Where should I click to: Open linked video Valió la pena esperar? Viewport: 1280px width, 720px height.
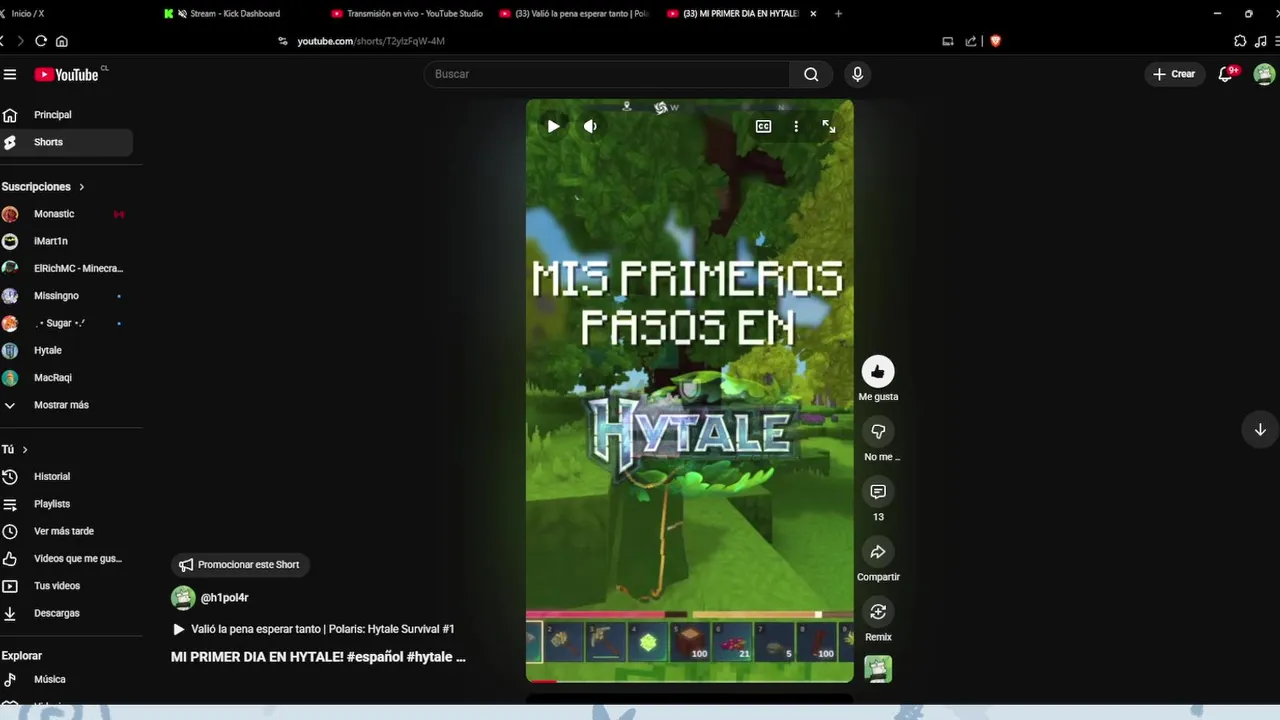tap(313, 629)
